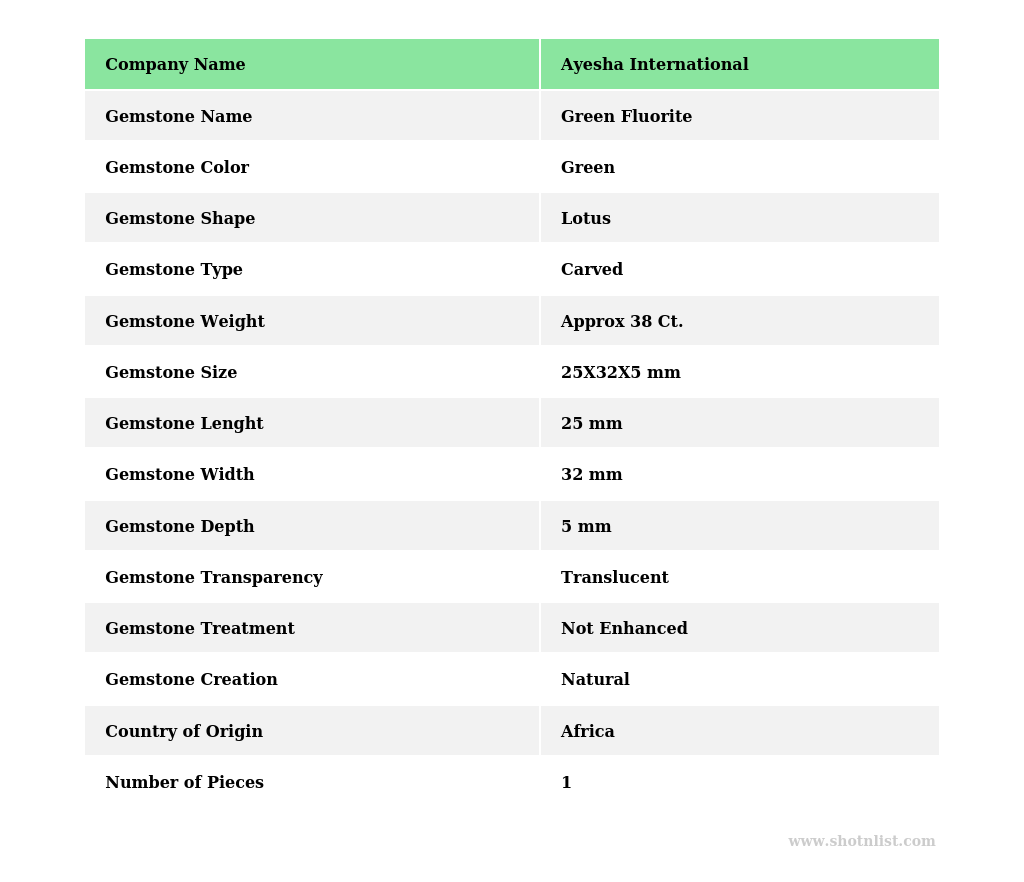Image resolution: width=1024 pixels, height=882 pixels.
Task: Select the Natural creation value
Action: 595,680
